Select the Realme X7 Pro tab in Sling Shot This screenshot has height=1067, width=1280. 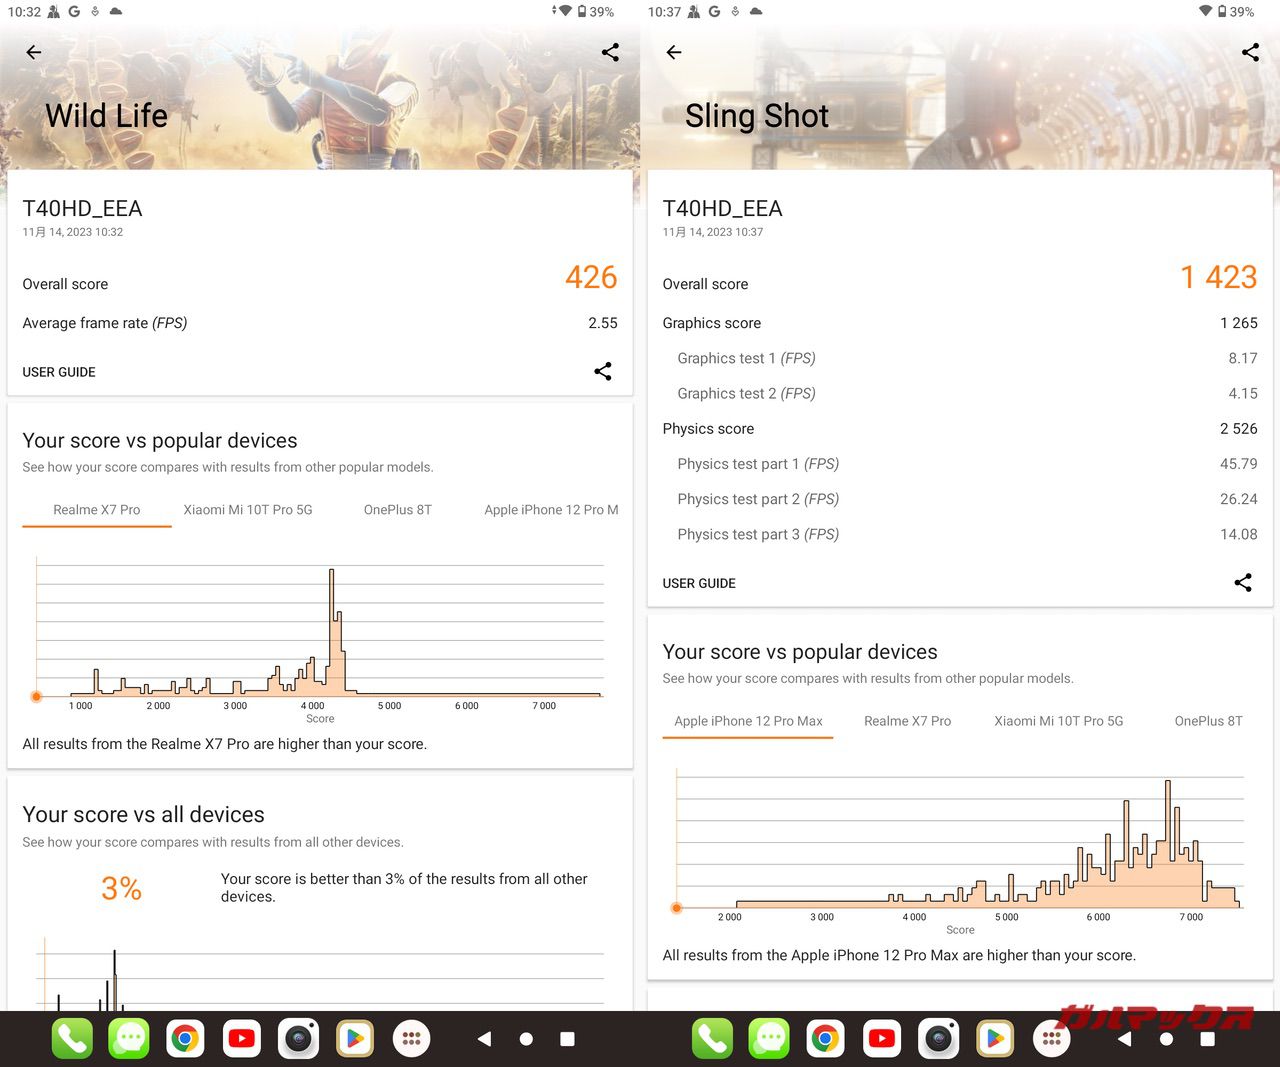tap(907, 721)
